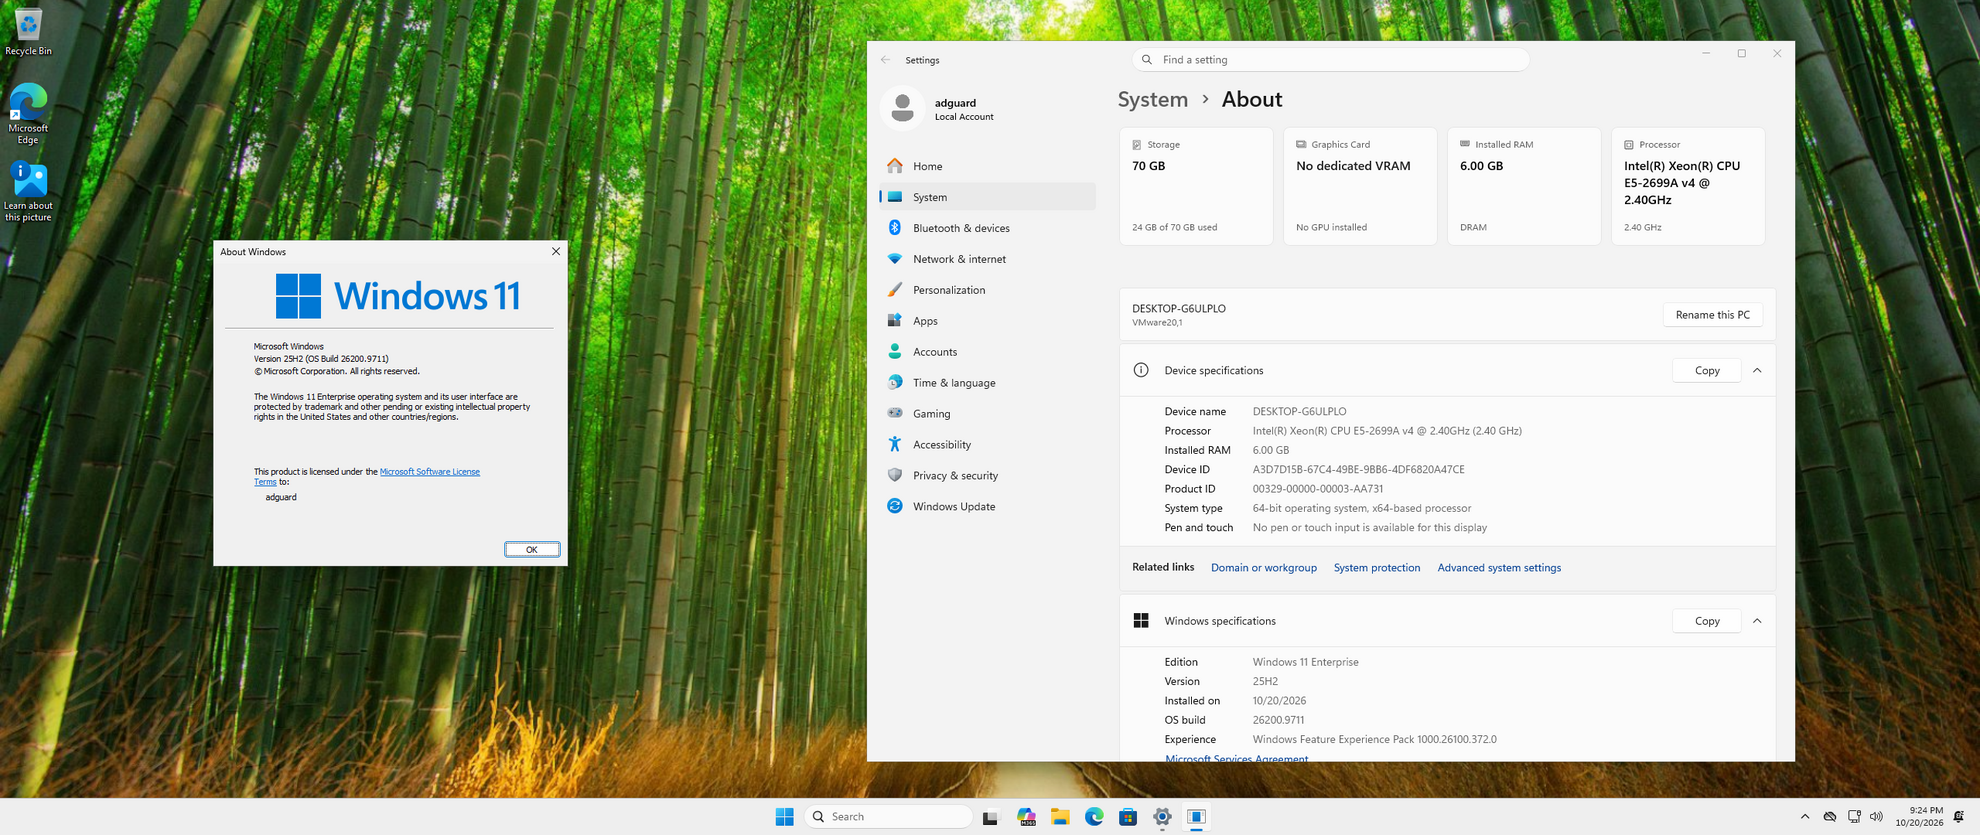The image size is (1980, 835).
Task: Open Task View from the taskbar
Action: click(x=990, y=817)
